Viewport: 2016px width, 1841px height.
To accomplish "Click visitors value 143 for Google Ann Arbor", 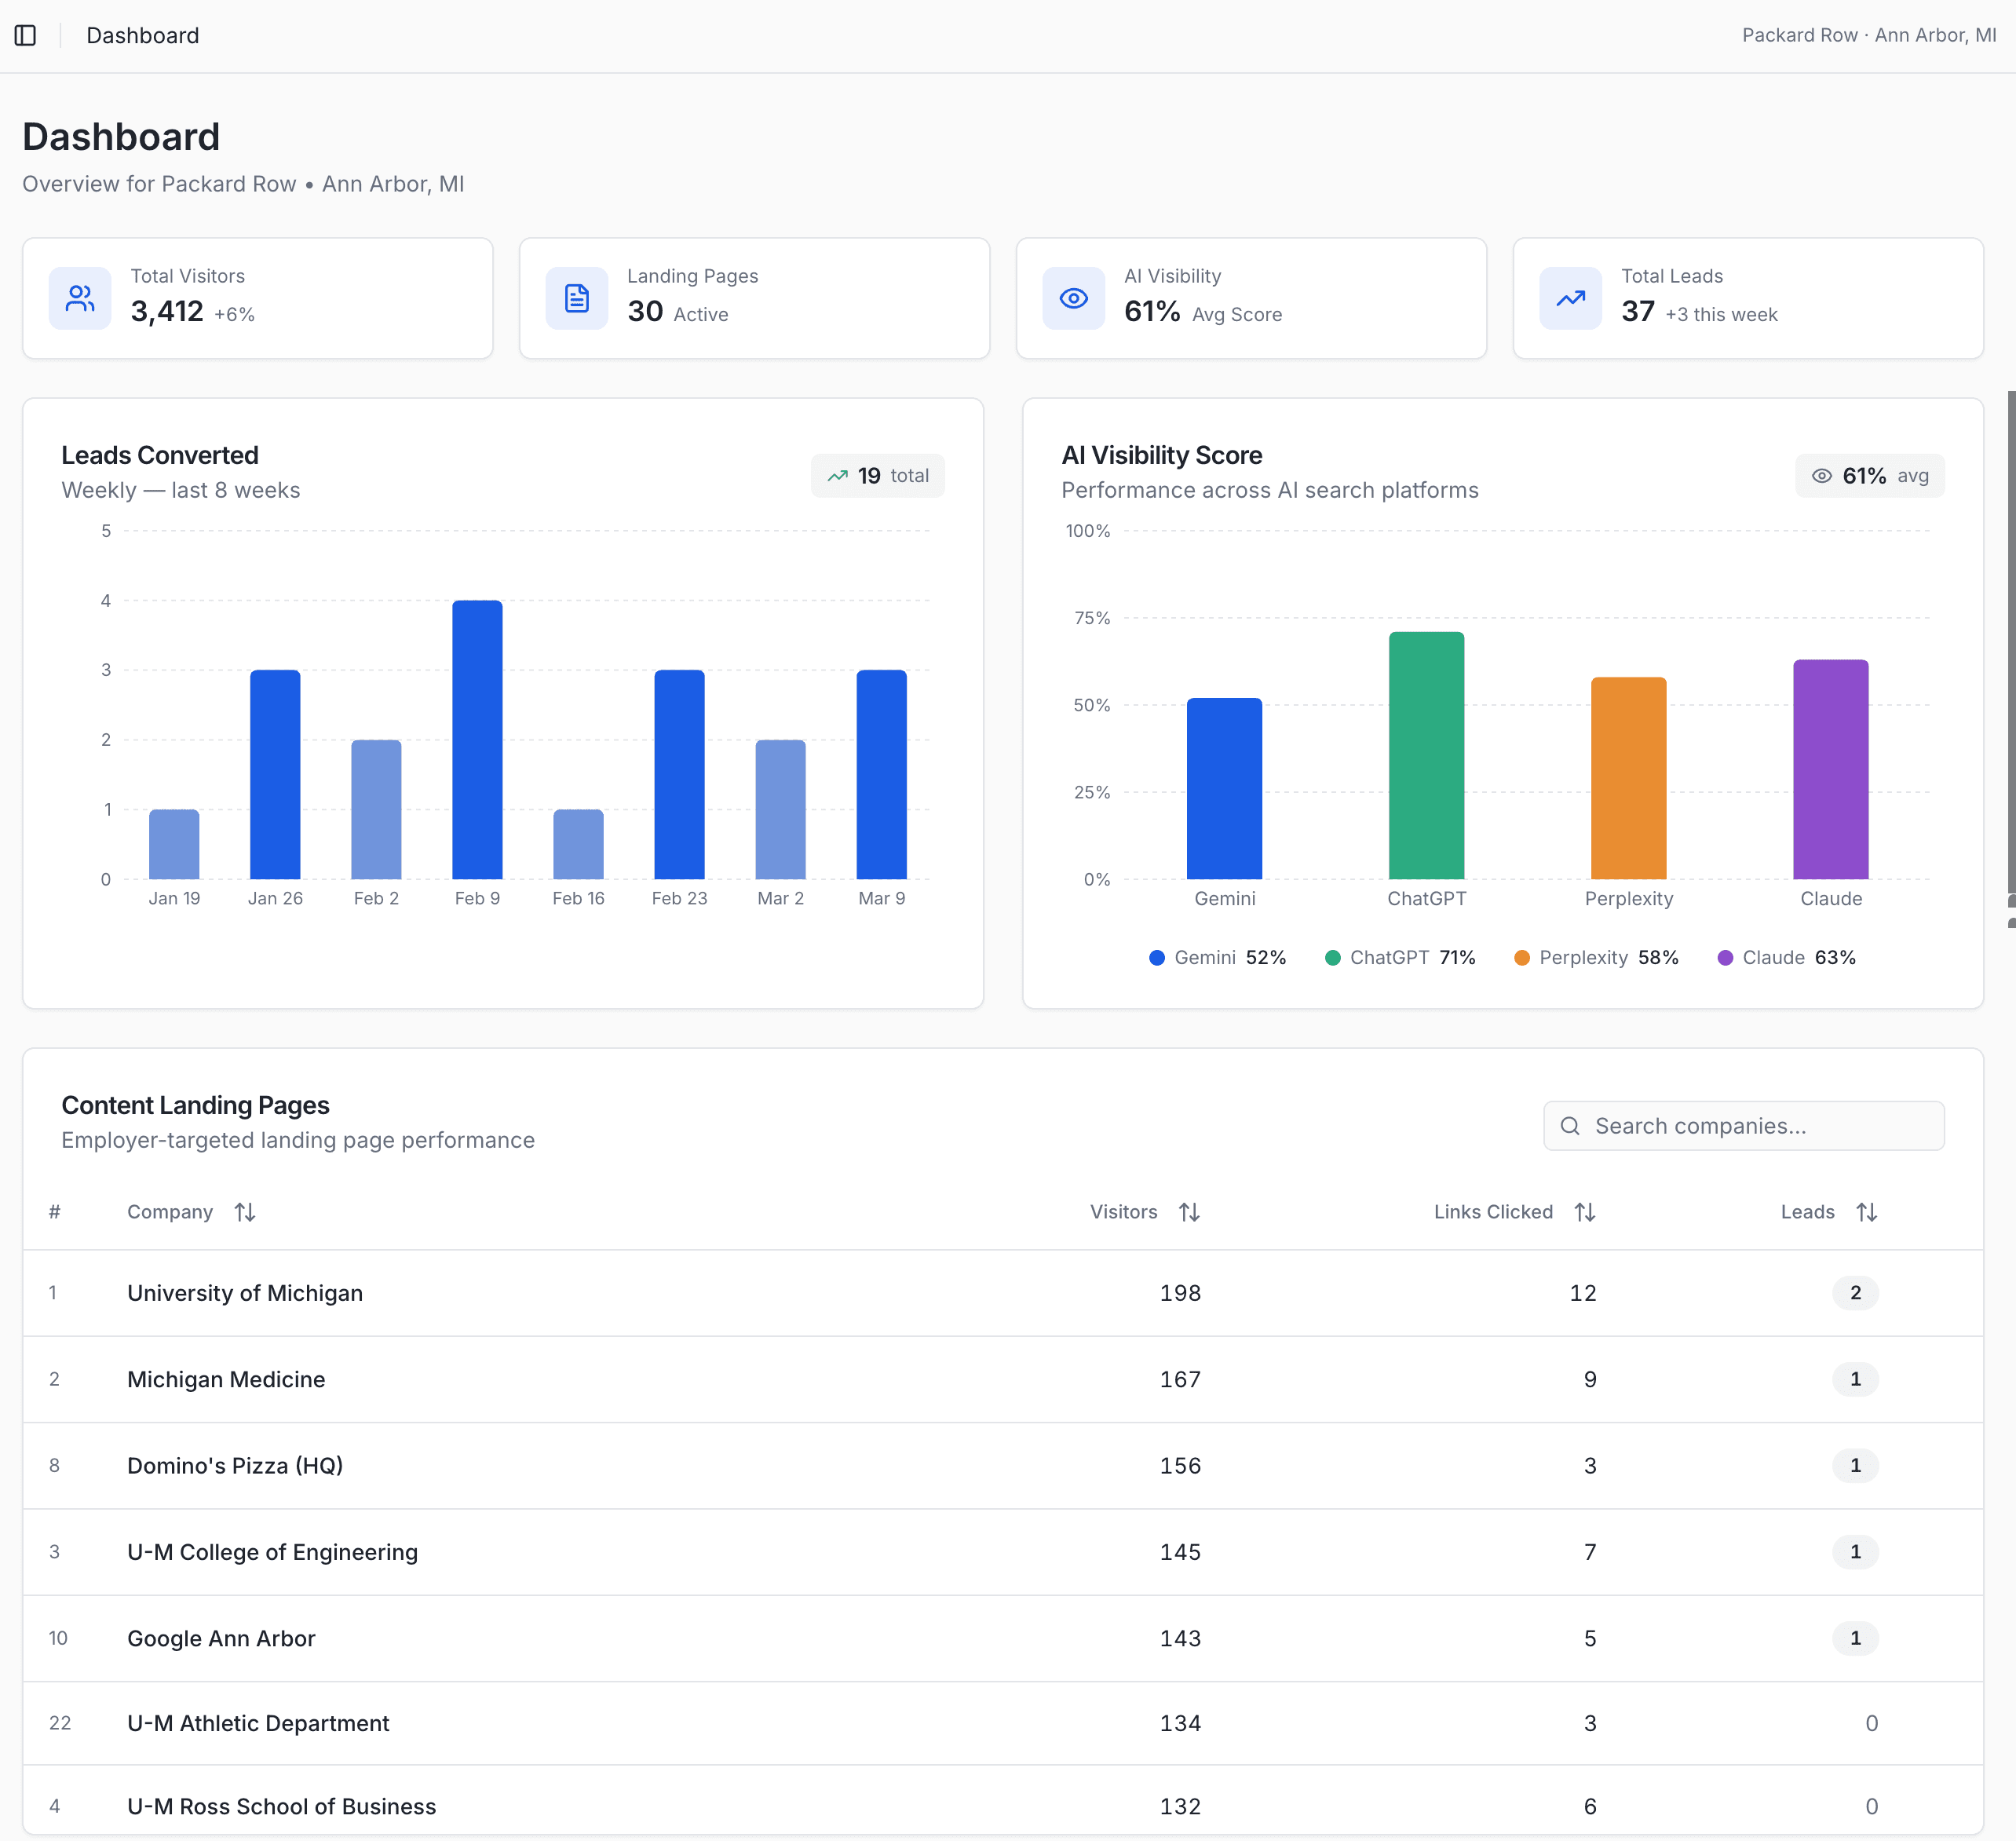I will (x=1180, y=1638).
